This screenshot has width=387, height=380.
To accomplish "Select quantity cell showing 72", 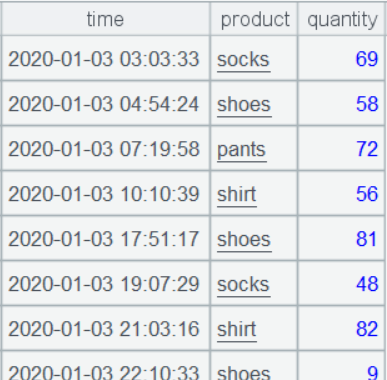I will 342,148.
